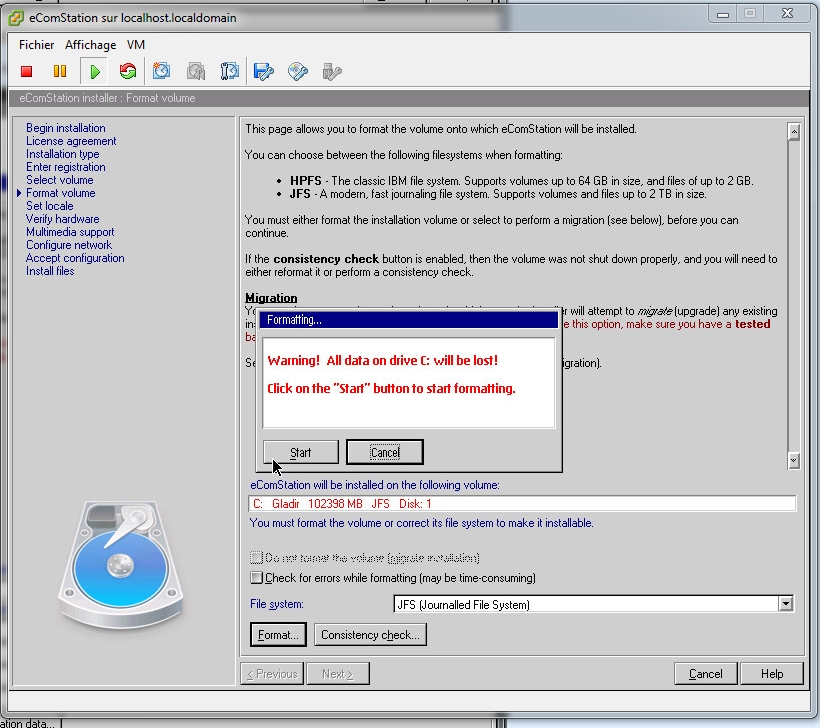Click the CD/DVD device icon
Viewport: 820px width, 728px height.
298,72
